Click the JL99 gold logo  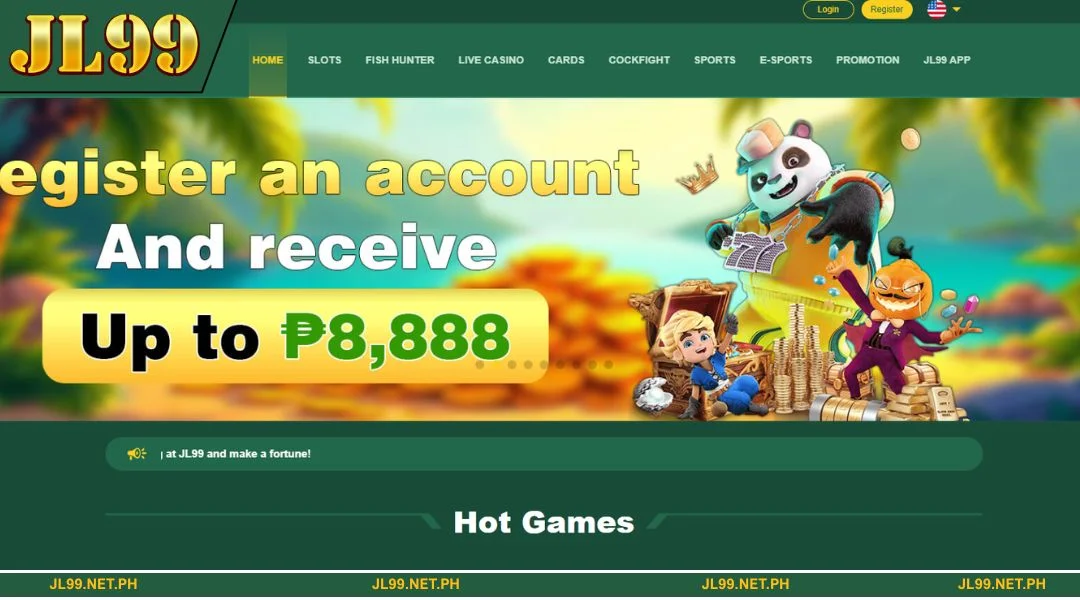point(105,45)
